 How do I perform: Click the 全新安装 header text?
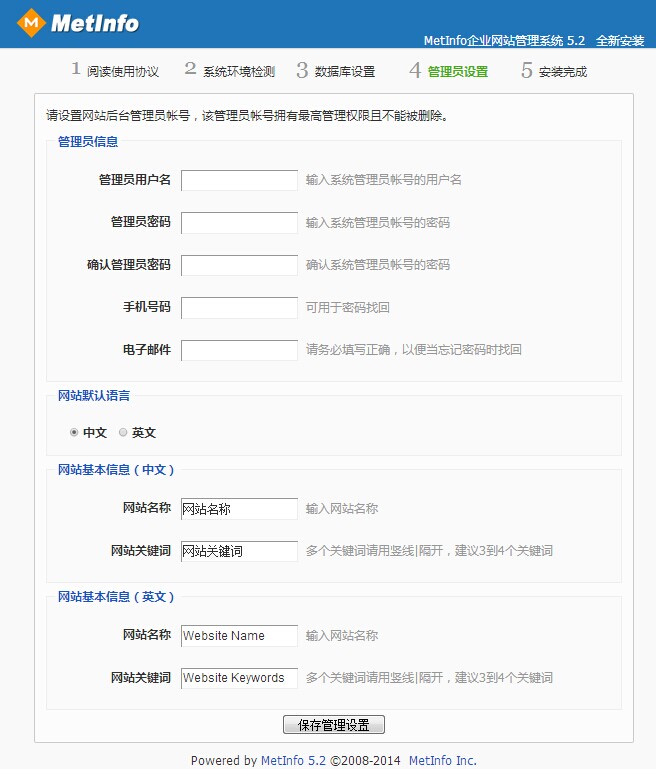point(620,40)
